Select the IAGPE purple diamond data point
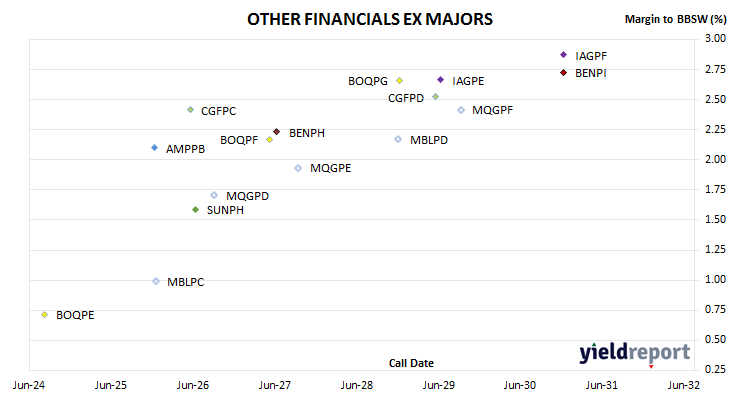The height and width of the screenshot is (399, 730). click(x=440, y=80)
